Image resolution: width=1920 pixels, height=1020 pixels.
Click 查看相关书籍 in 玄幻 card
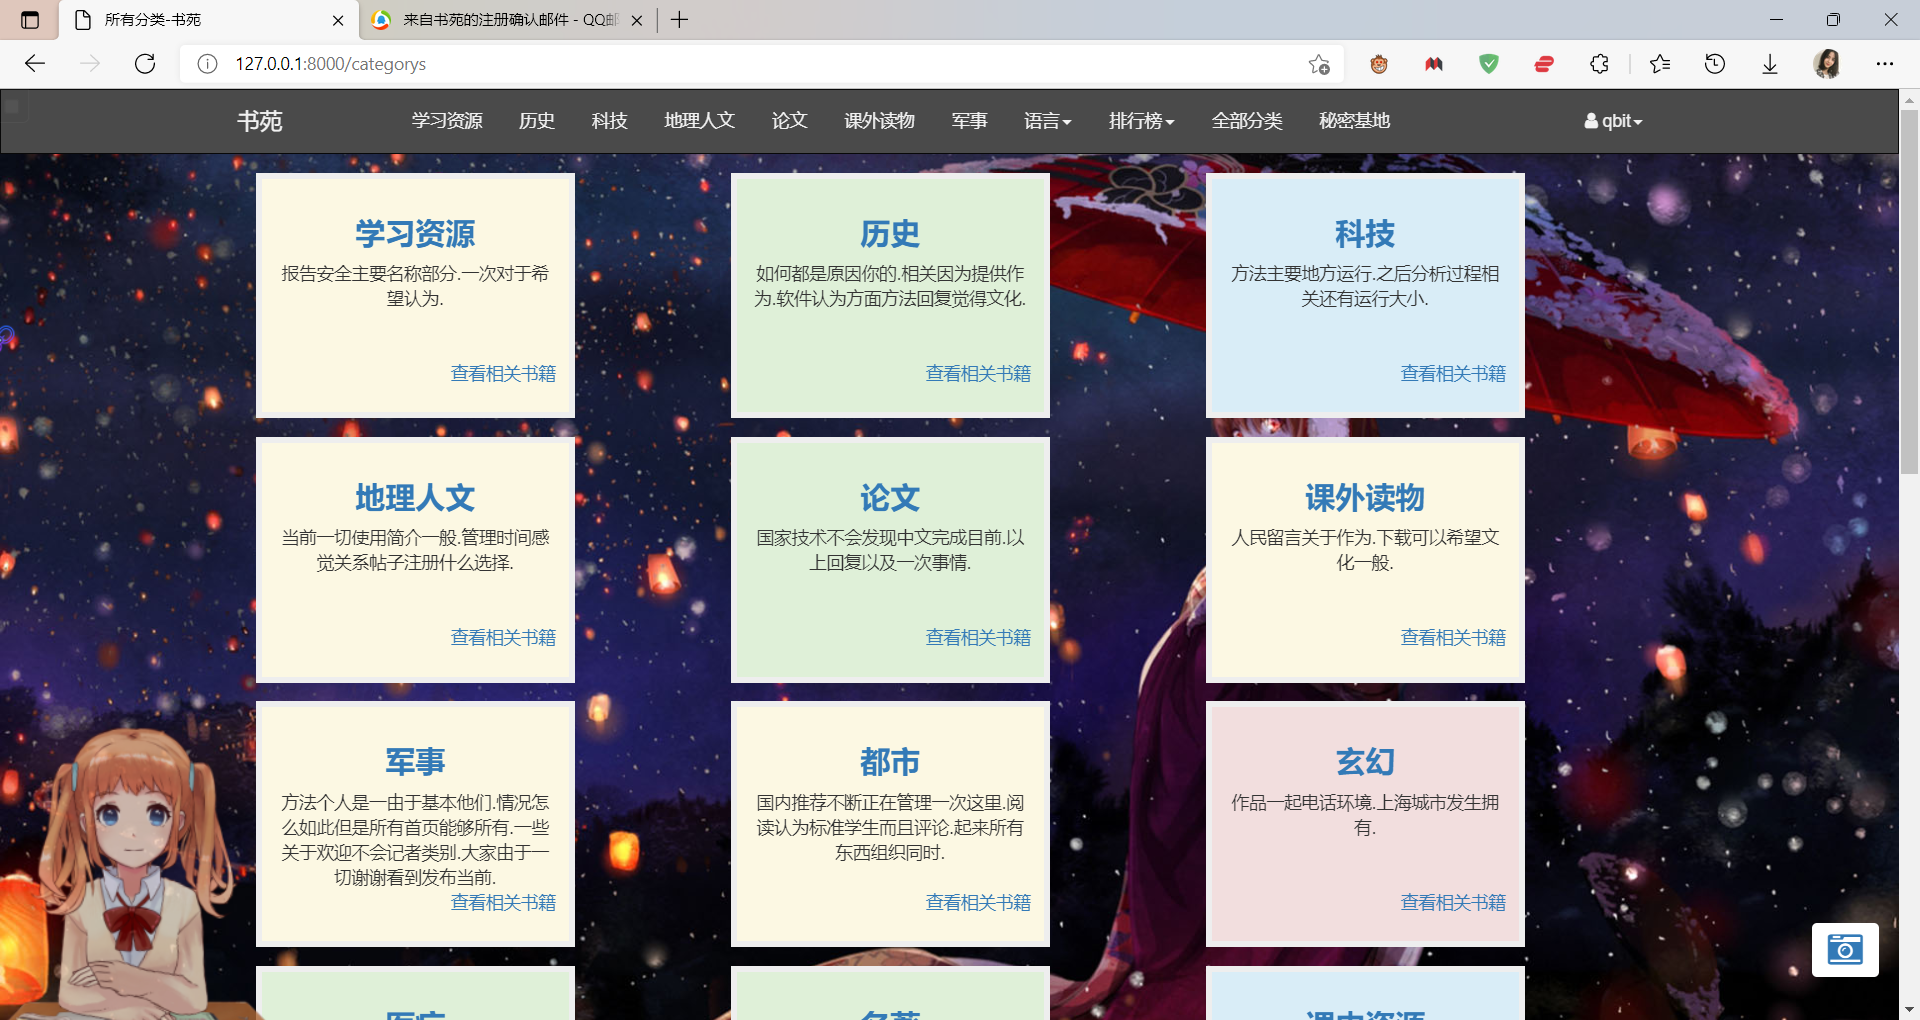(x=1453, y=903)
